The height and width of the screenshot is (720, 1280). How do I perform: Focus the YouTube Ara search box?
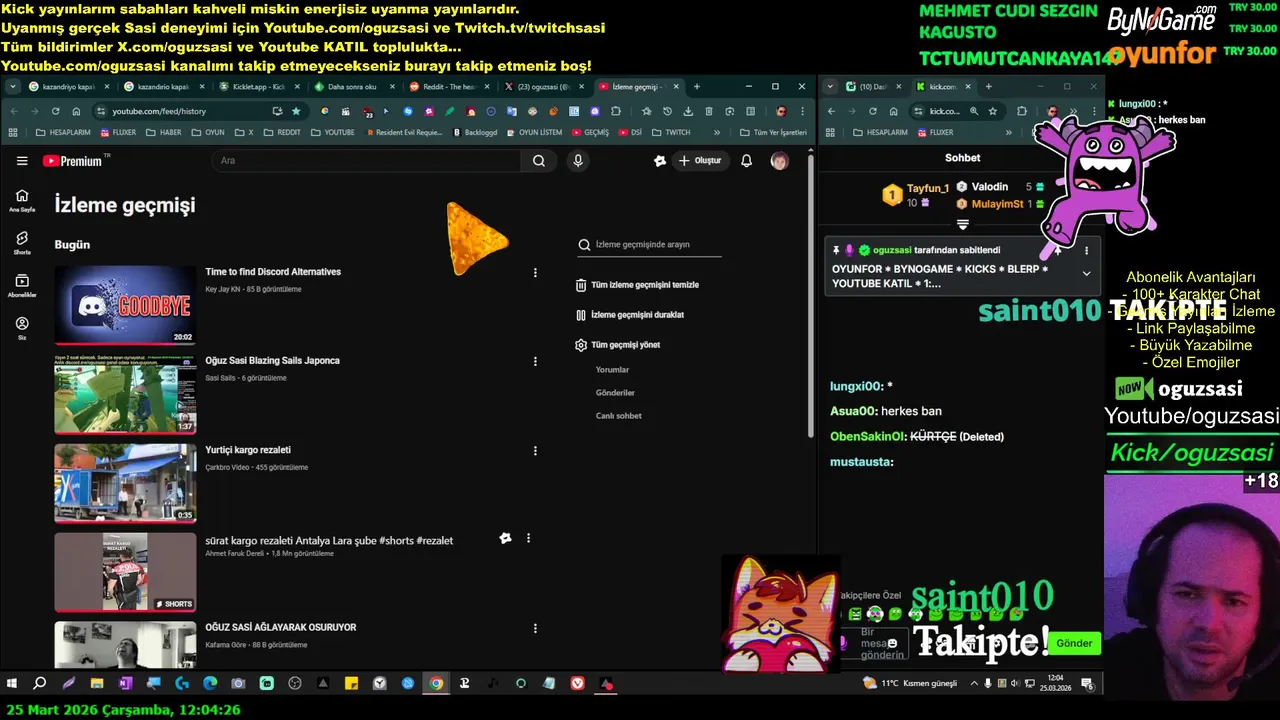pyautogui.click(x=366, y=161)
